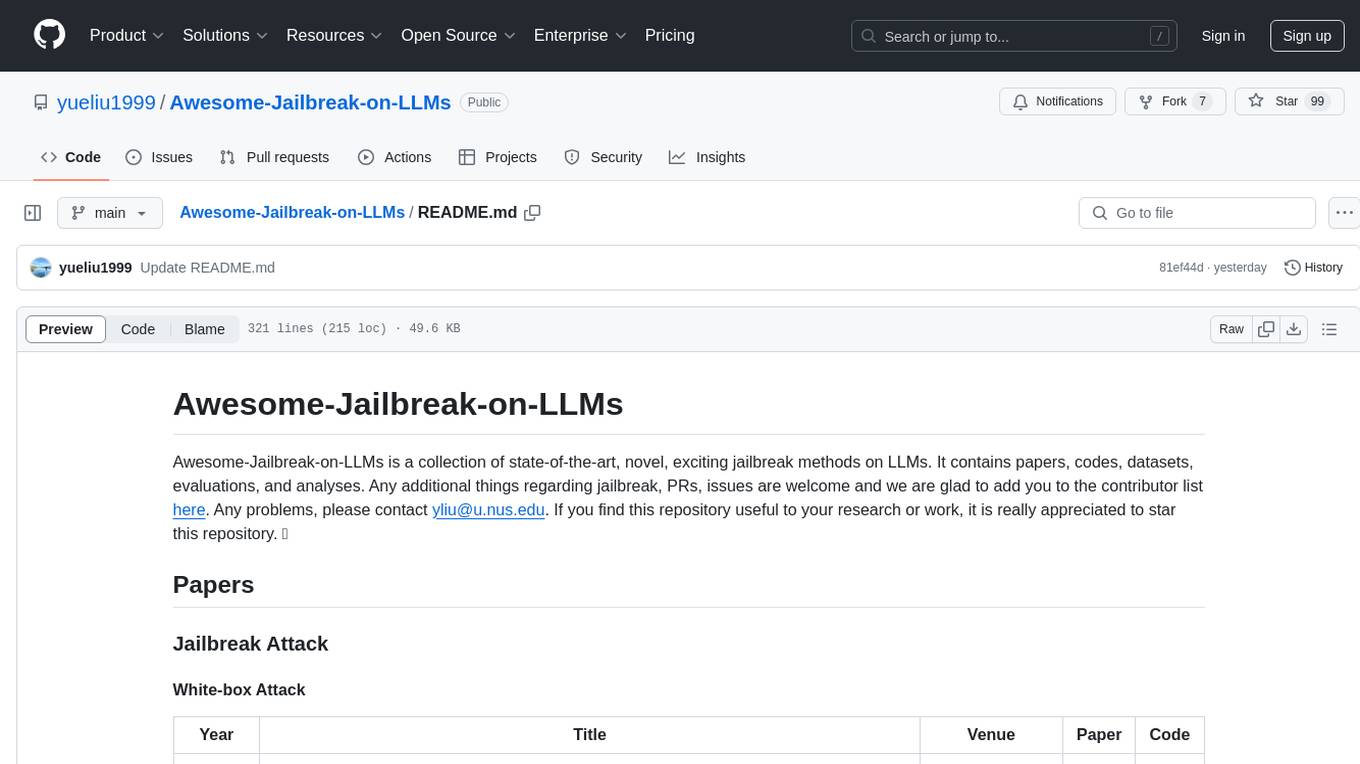Open the Issues tab
The image size is (1360, 764).
click(x=159, y=157)
